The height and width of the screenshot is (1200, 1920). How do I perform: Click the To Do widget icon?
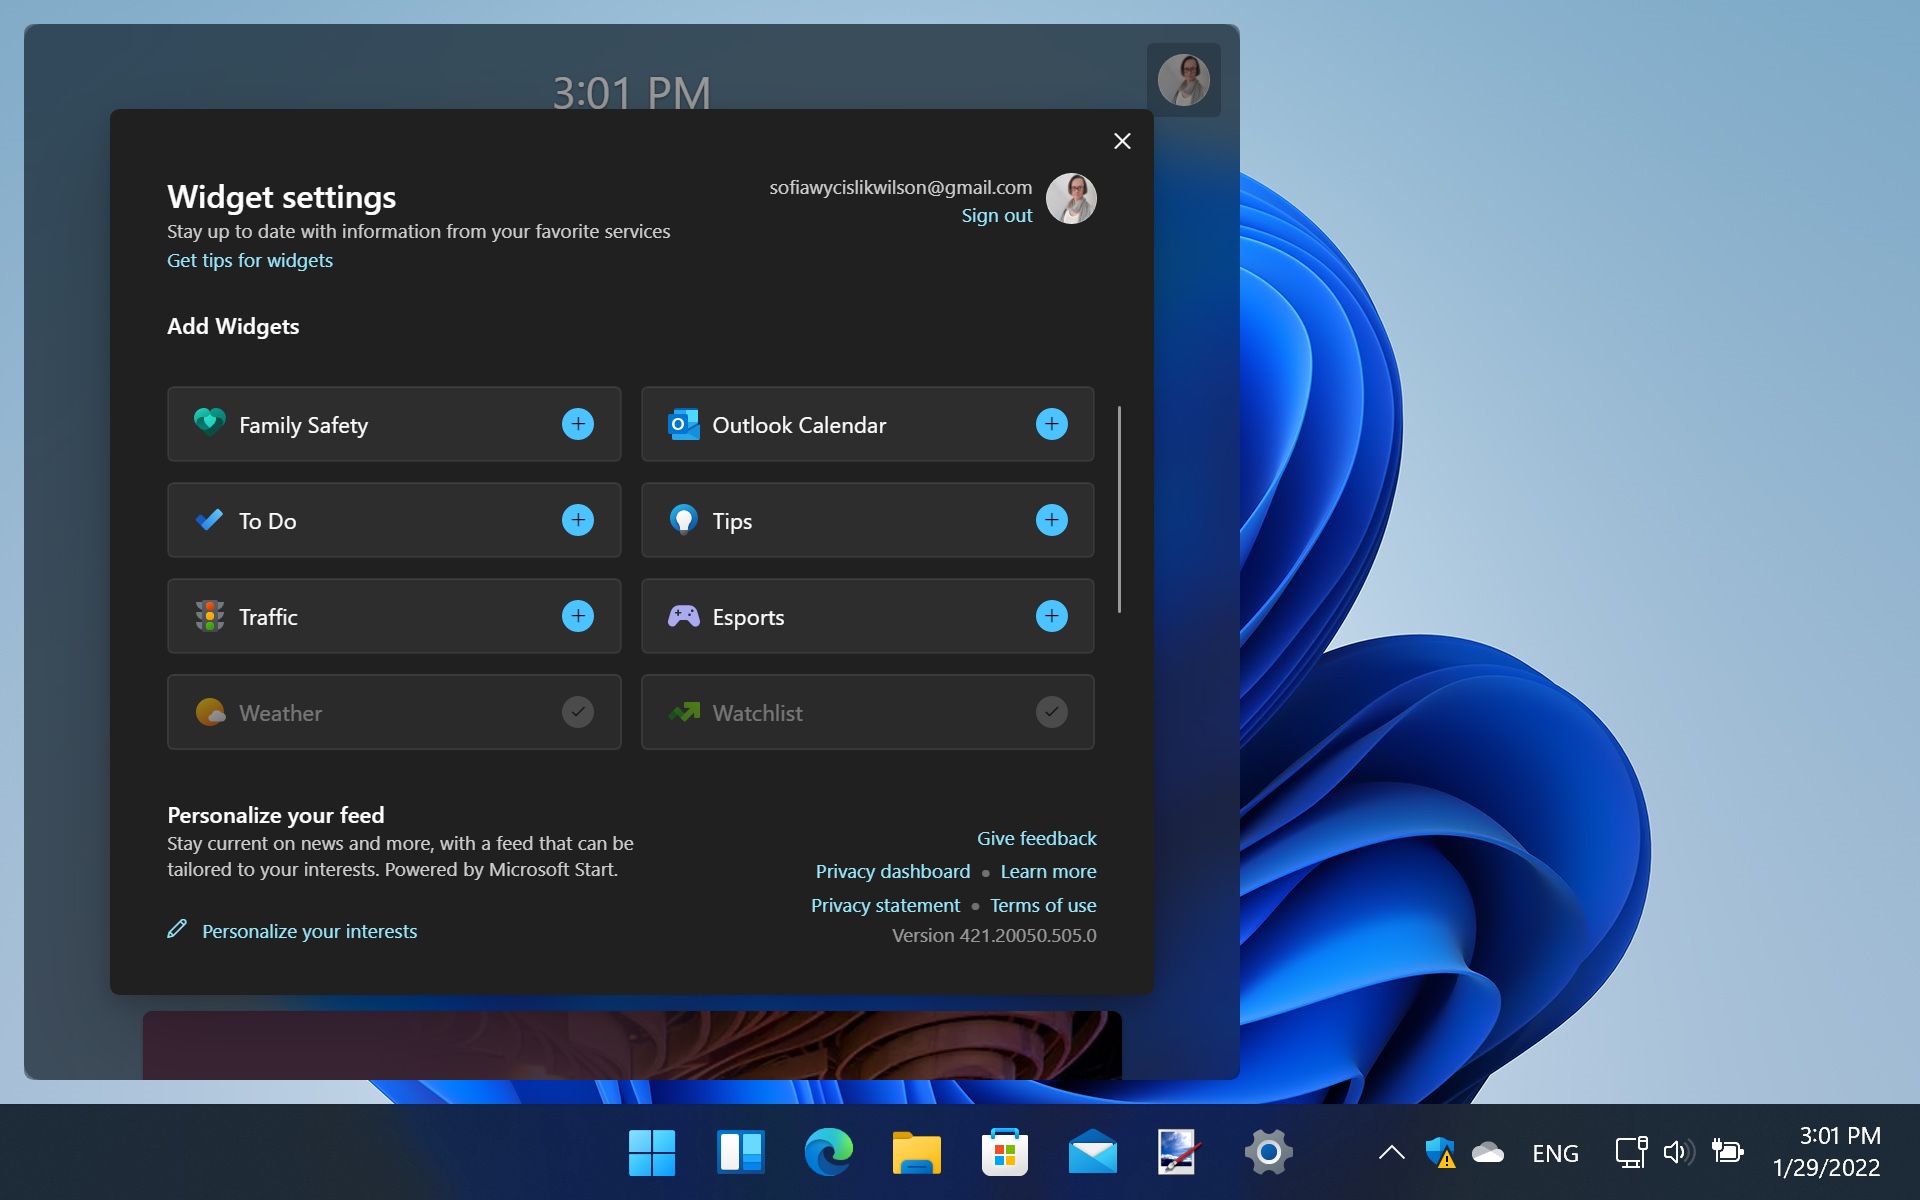tap(209, 521)
